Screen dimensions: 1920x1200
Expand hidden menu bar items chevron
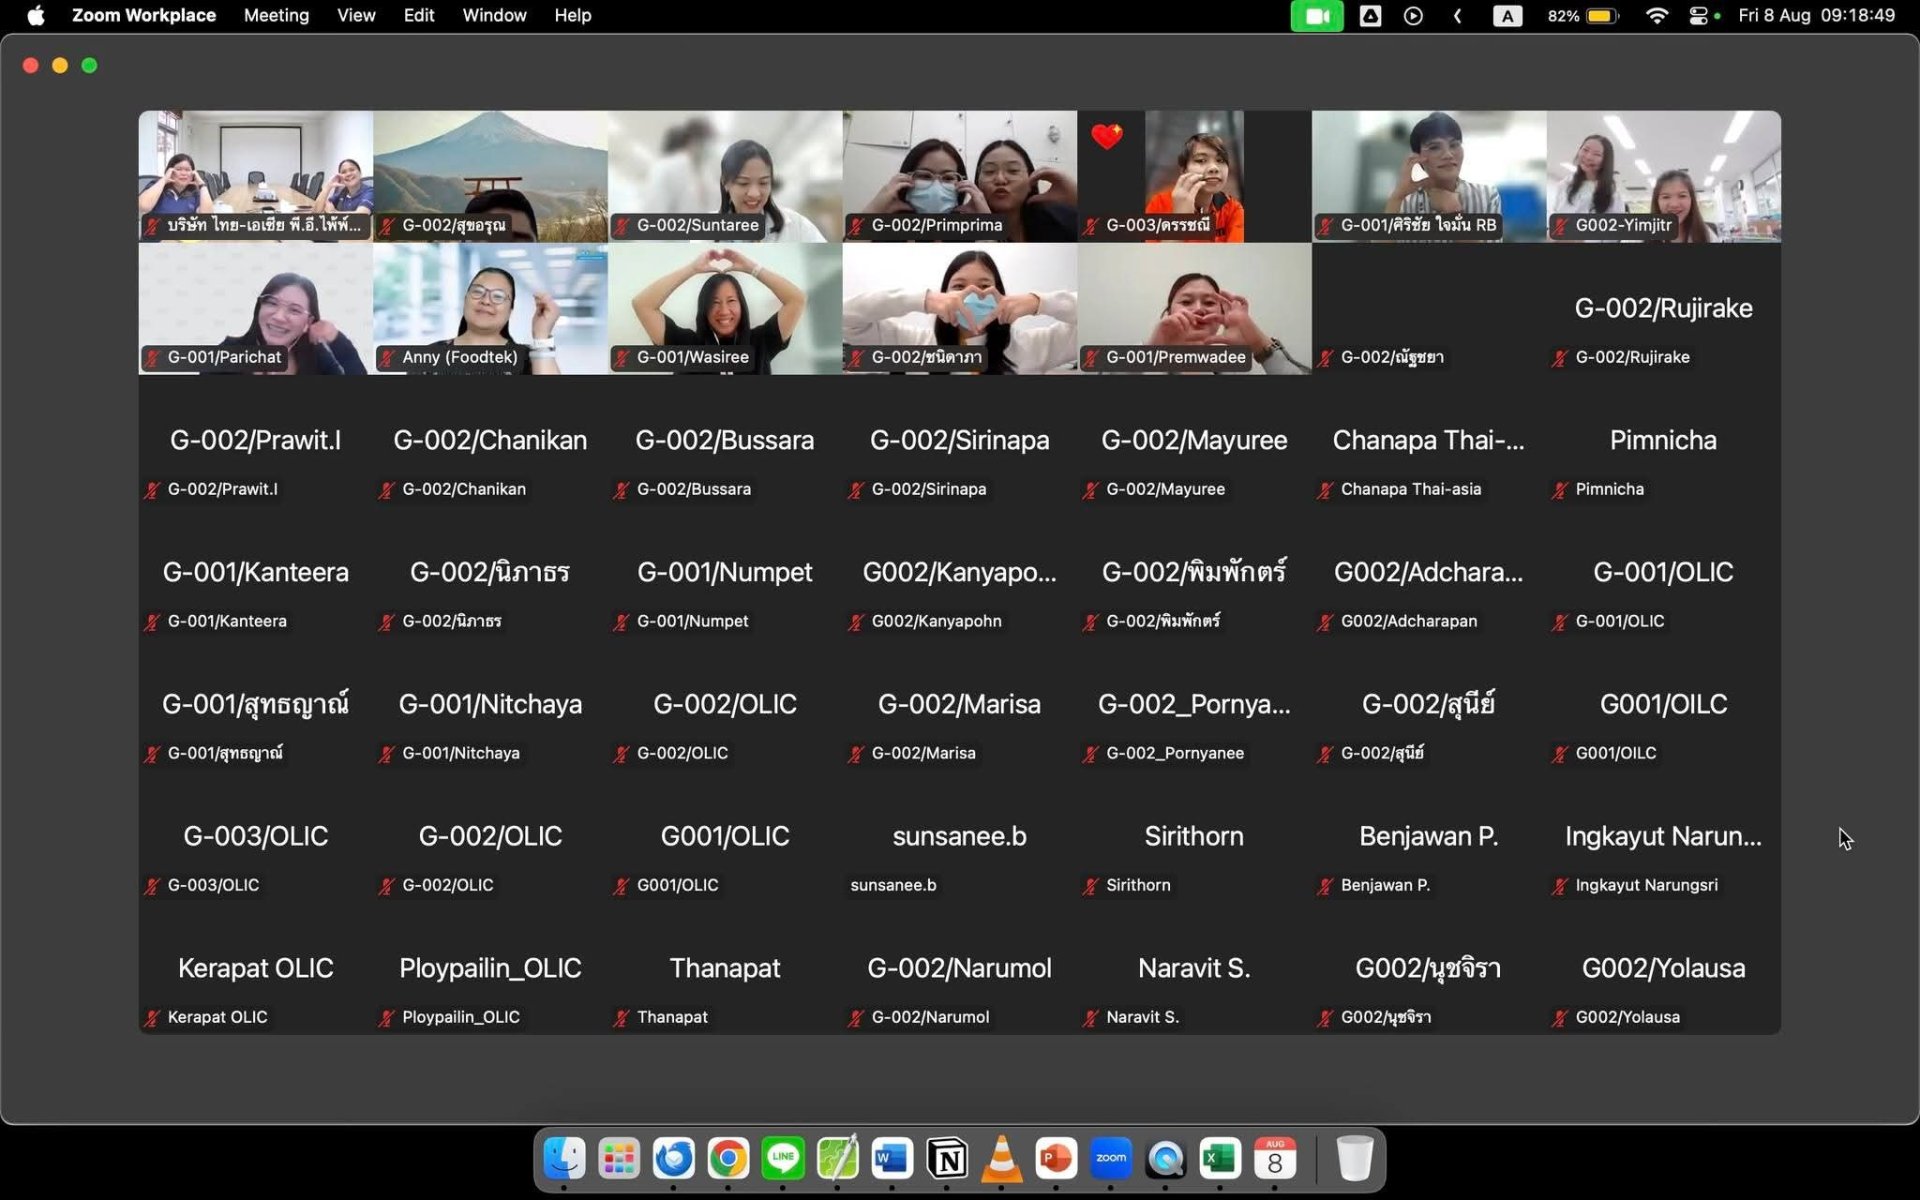[1457, 16]
